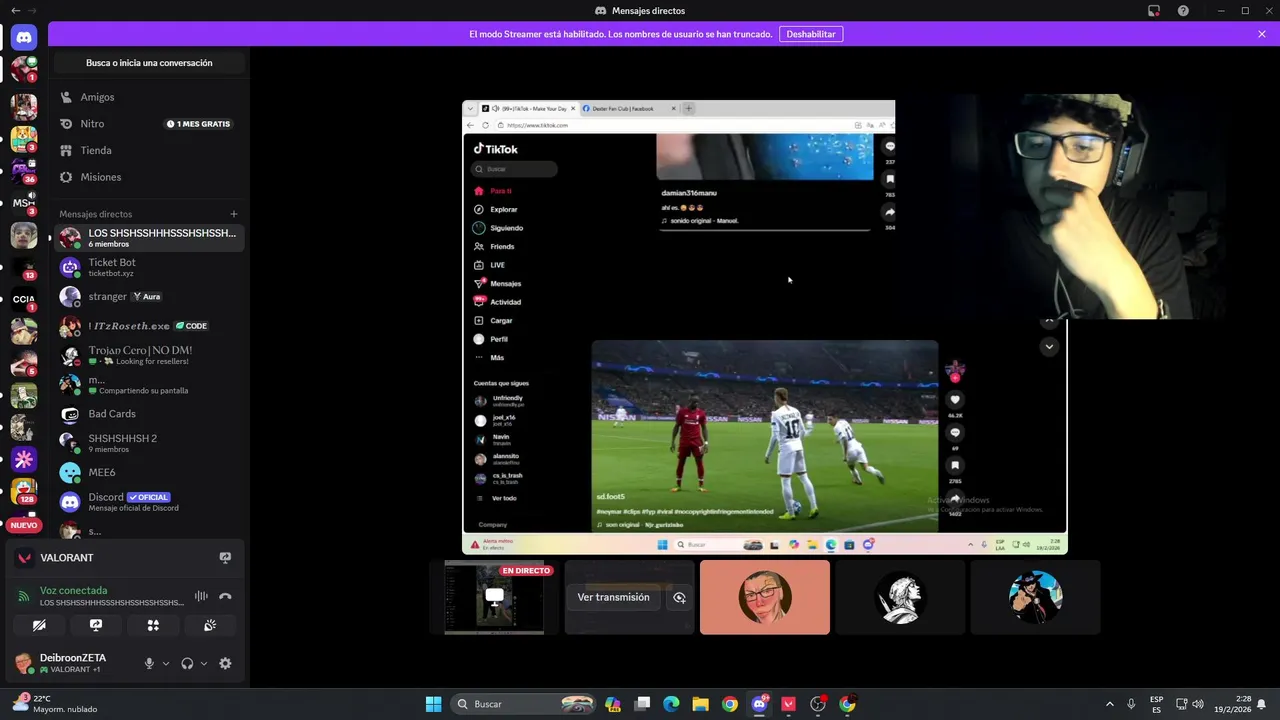
Task: Open File Explorer from taskbar
Action: pyautogui.click(x=700, y=704)
